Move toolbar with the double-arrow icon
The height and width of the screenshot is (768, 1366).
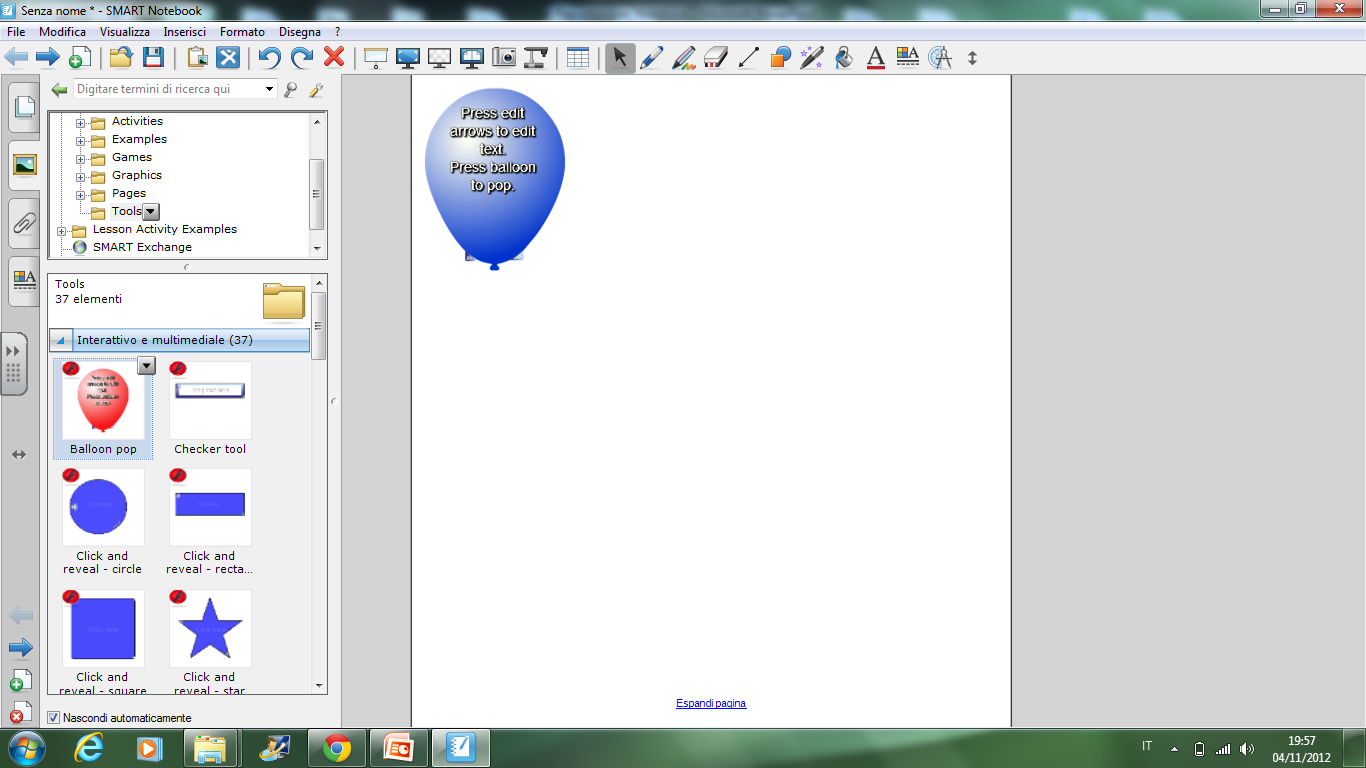[972, 58]
